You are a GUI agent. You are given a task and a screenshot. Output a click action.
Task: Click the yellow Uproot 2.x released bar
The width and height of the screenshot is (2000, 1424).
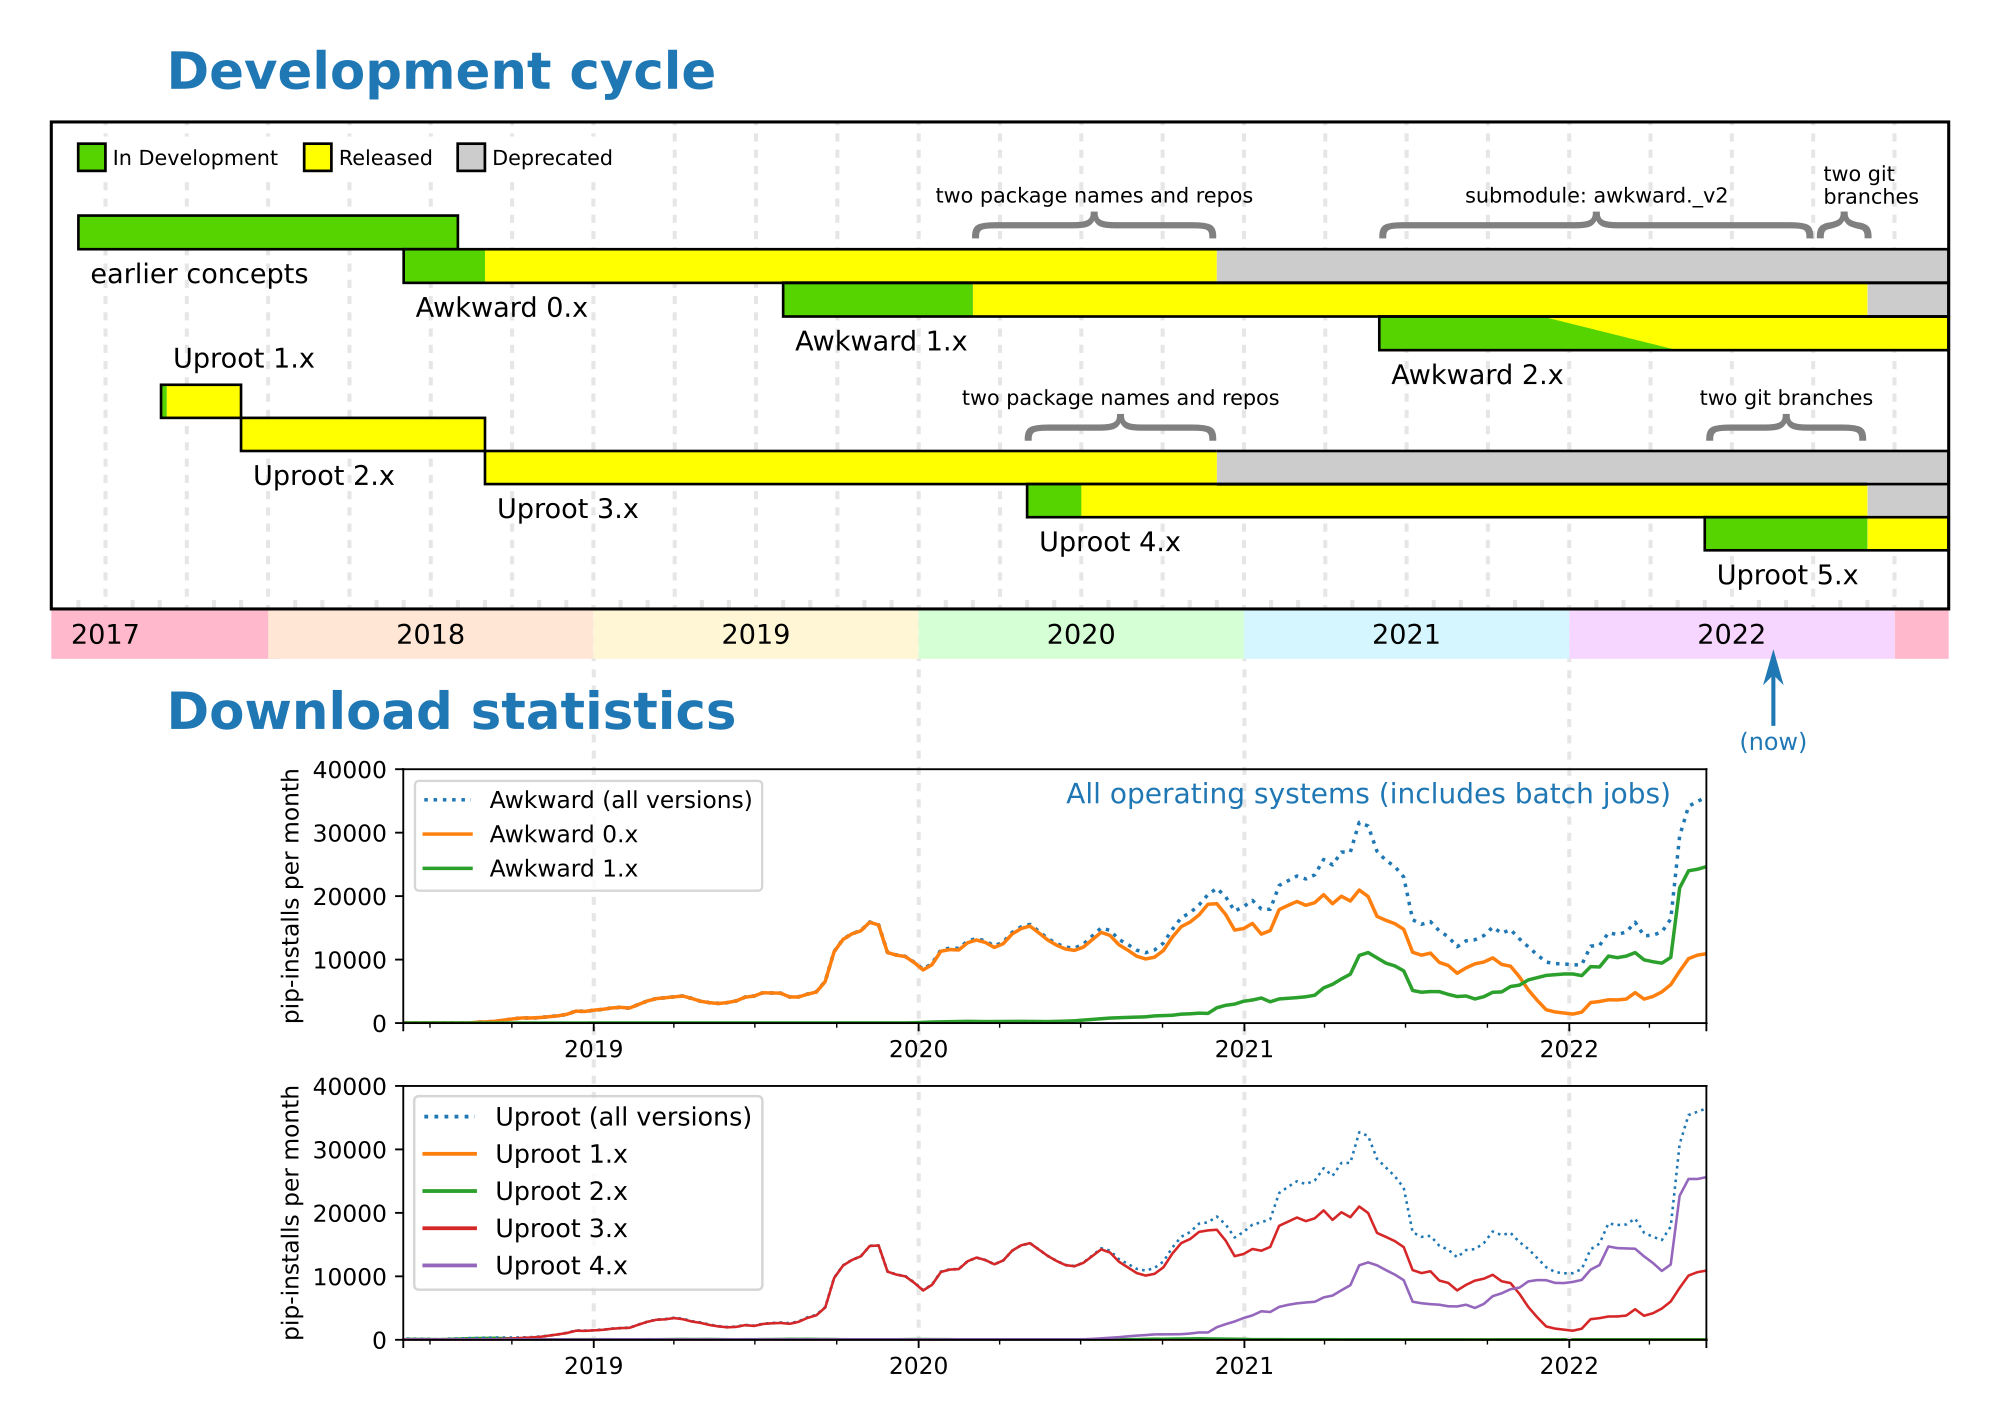pyautogui.click(x=363, y=434)
